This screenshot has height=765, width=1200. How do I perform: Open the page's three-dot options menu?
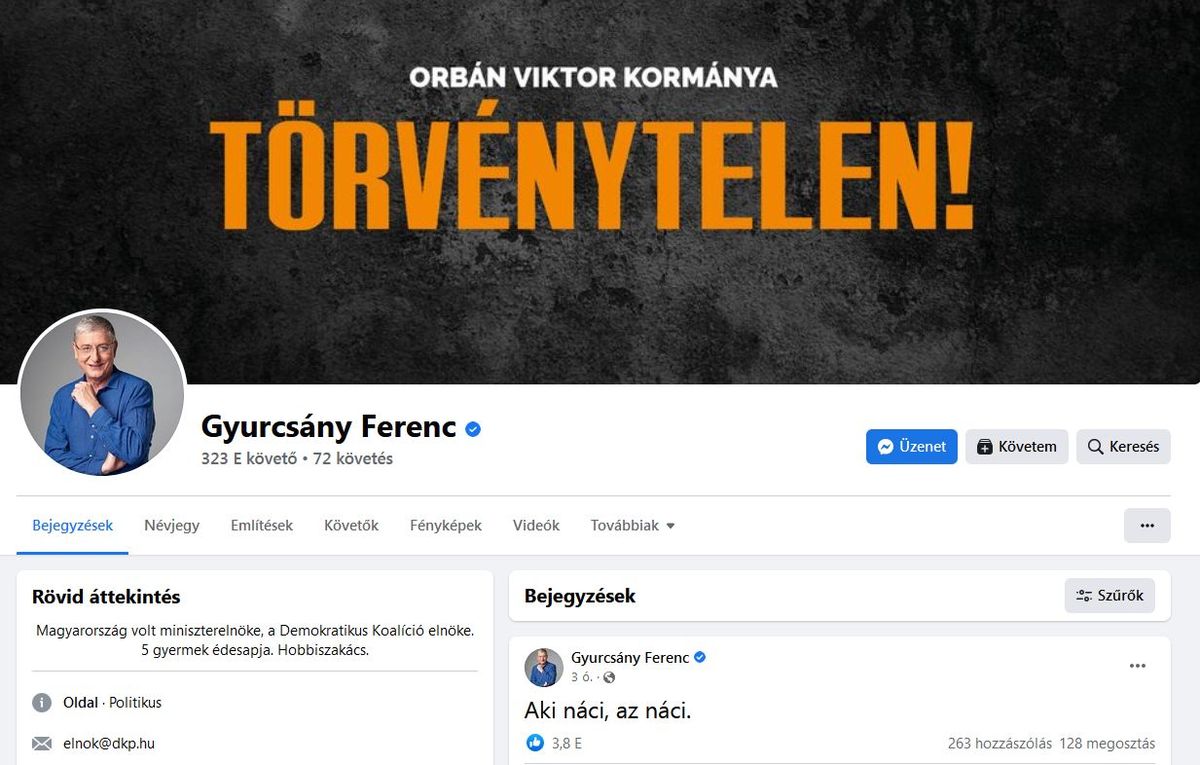(1147, 525)
